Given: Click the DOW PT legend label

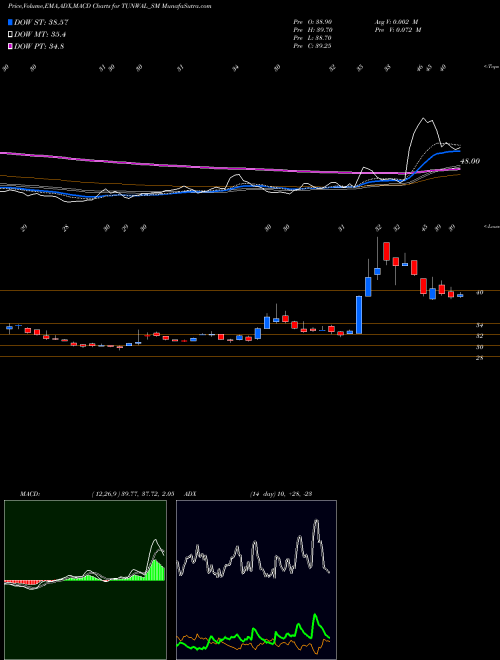Looking at the screenshot, I should (x=39, y=46).
